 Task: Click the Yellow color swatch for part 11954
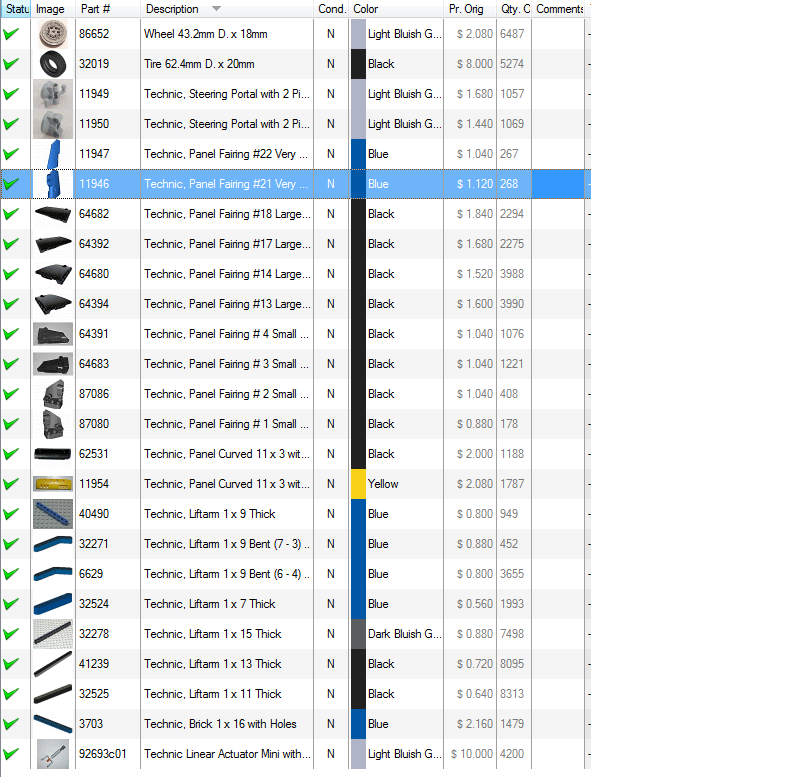[359, 484]
